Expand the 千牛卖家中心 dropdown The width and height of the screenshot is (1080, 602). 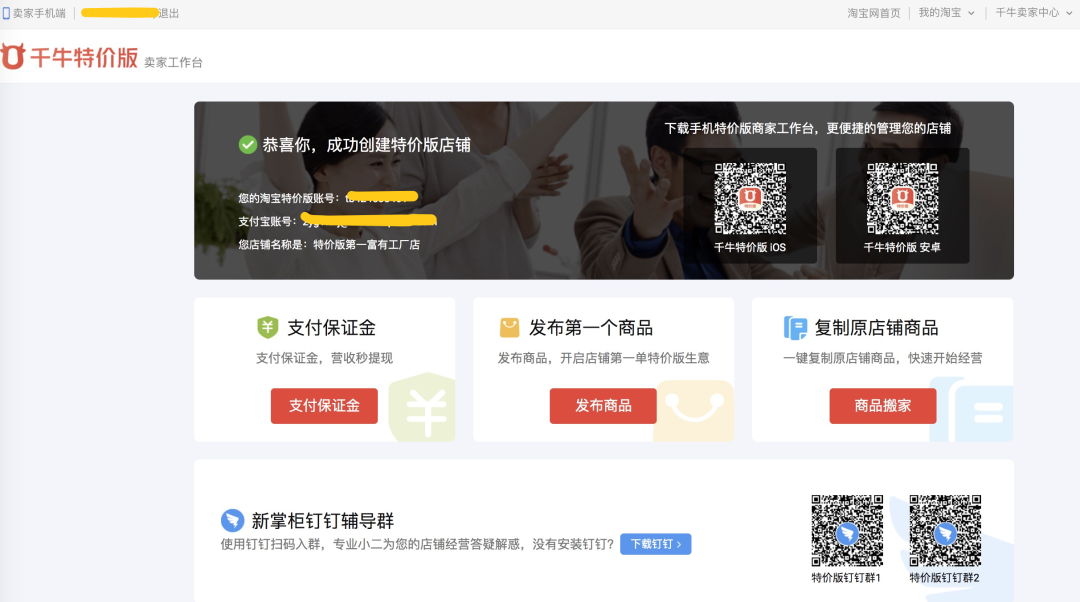[1033, 13]
